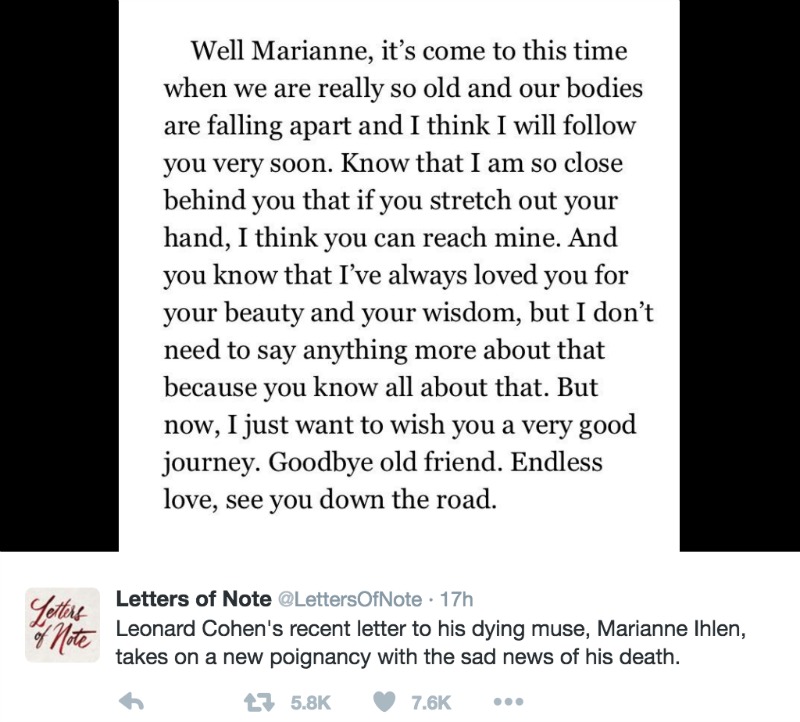800x722 pixels.
Task: Click the name "Marianne Ihlen" in the tweet
Action: tap(671, 629)
